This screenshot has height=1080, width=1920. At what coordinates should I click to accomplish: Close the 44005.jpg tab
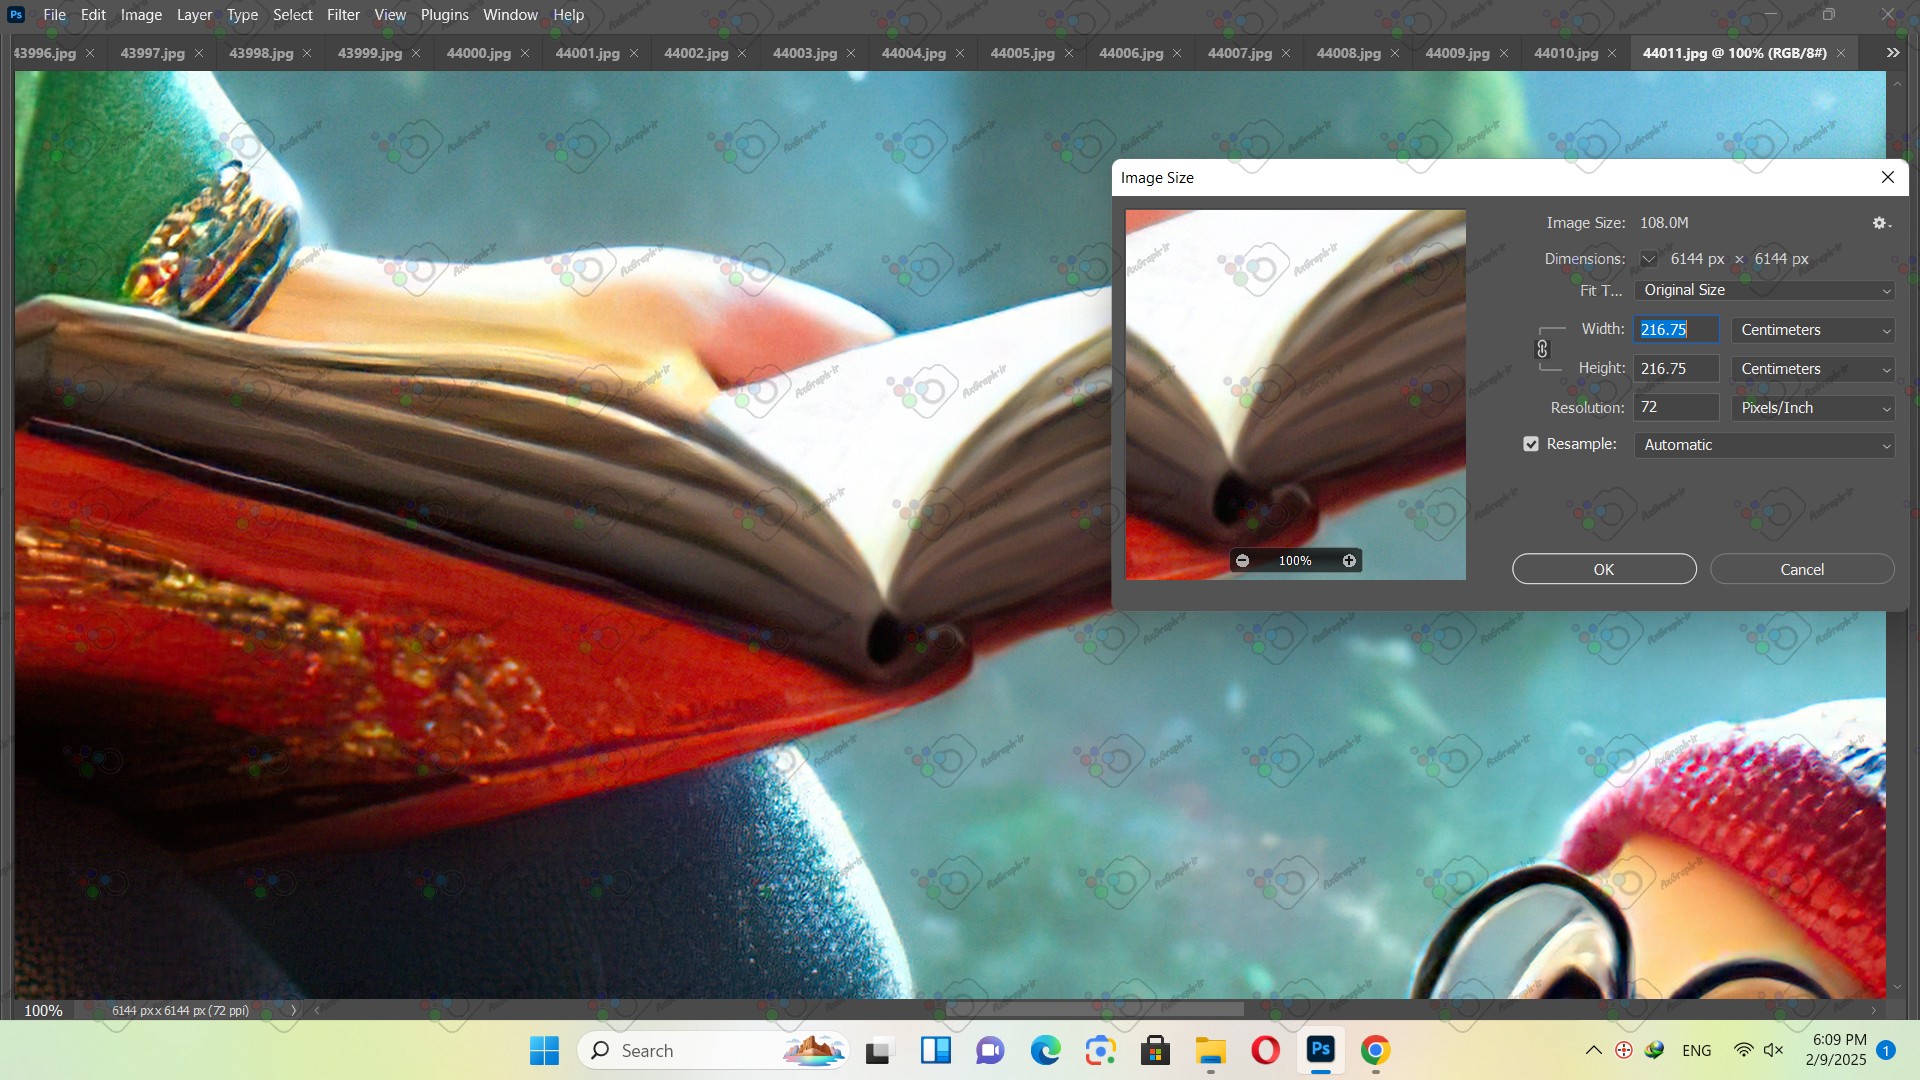pyautogui.click(x=1068, y=53)
